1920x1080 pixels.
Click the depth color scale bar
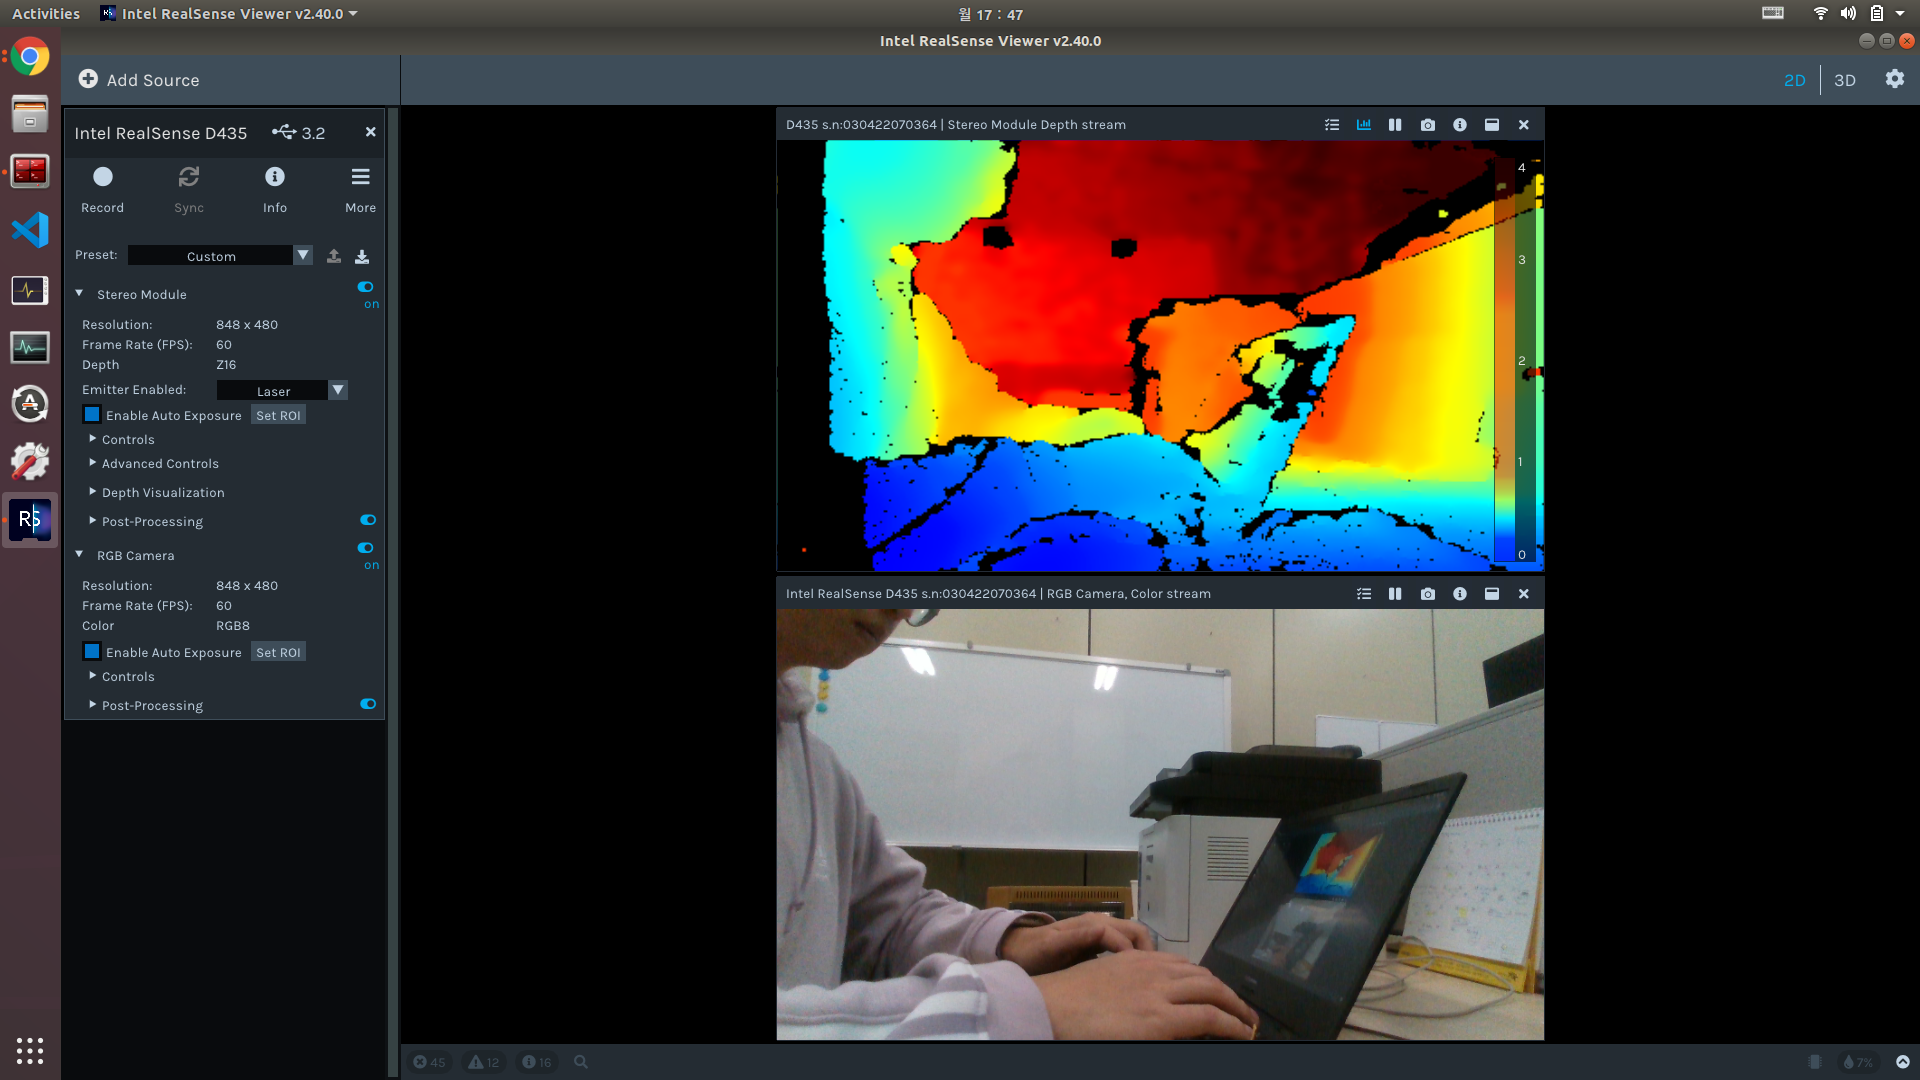(x=1504, y=360)
